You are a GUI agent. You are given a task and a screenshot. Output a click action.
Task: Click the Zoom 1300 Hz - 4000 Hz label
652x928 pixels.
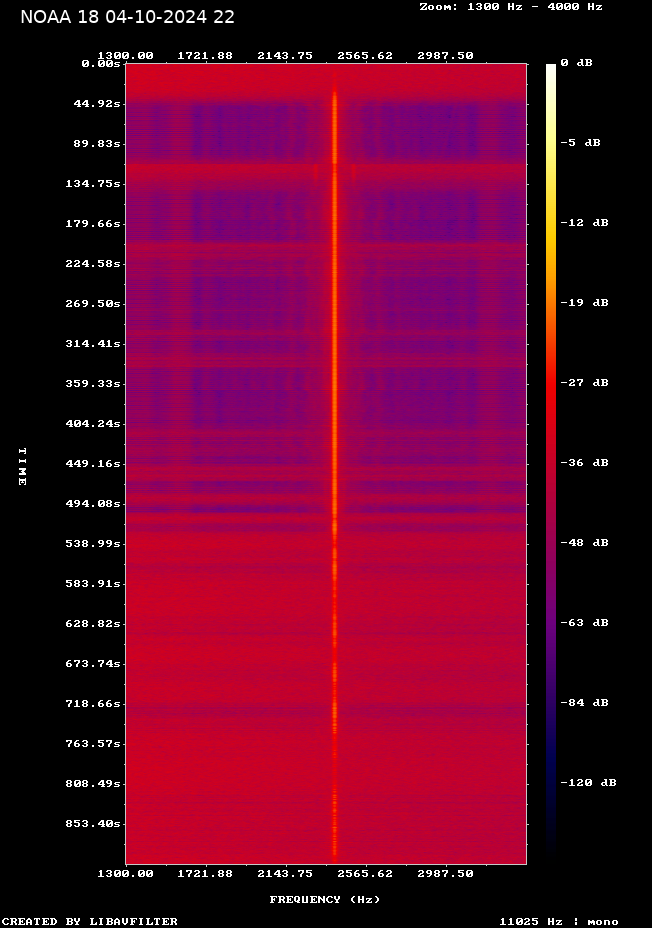click(x=510, y=7)
